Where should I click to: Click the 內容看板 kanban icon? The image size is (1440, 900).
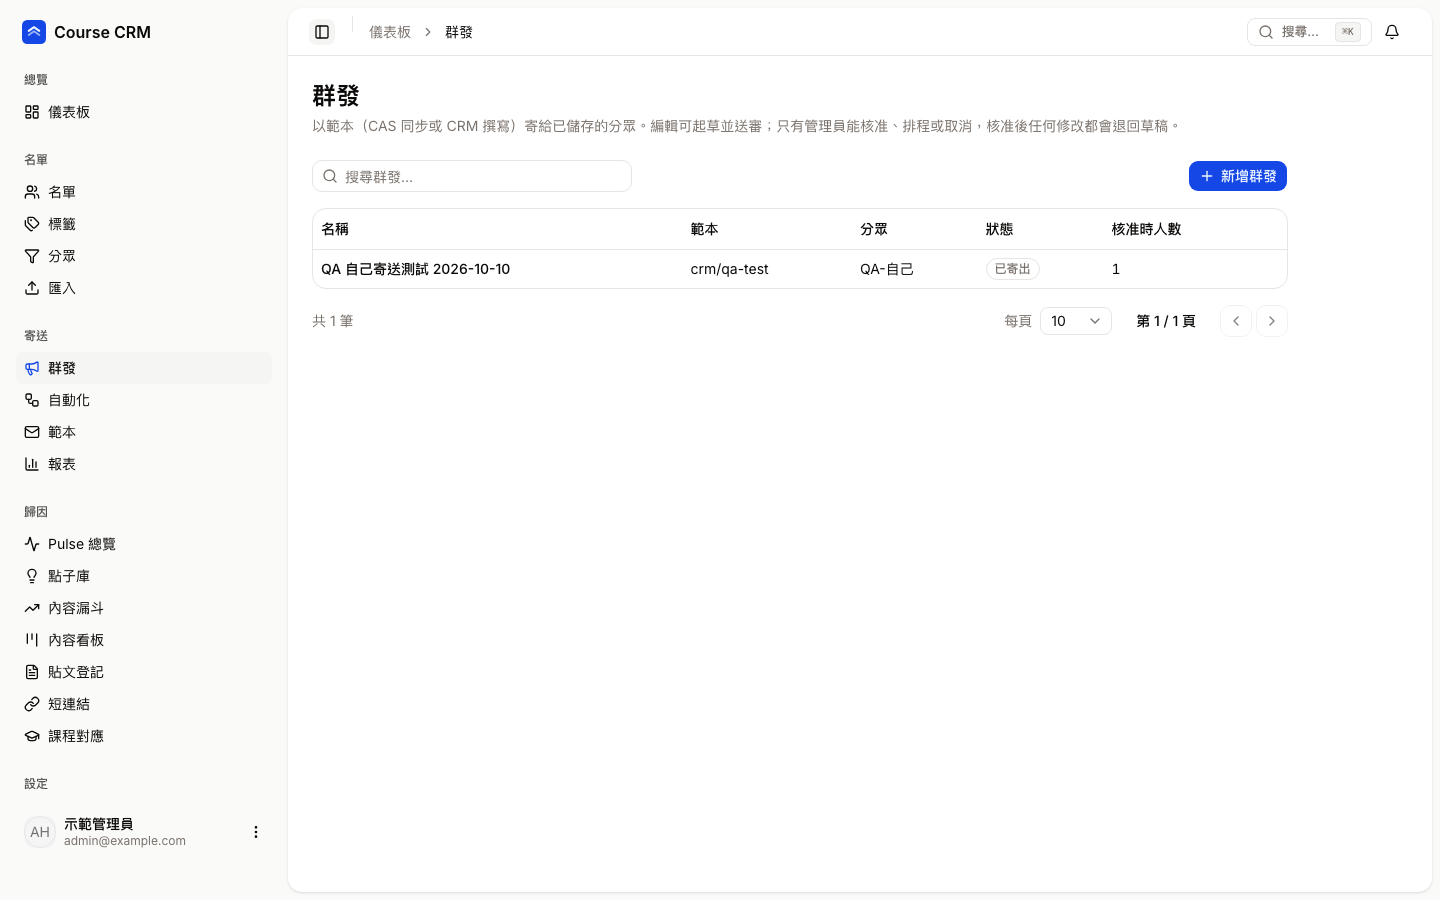coord(32,640)
